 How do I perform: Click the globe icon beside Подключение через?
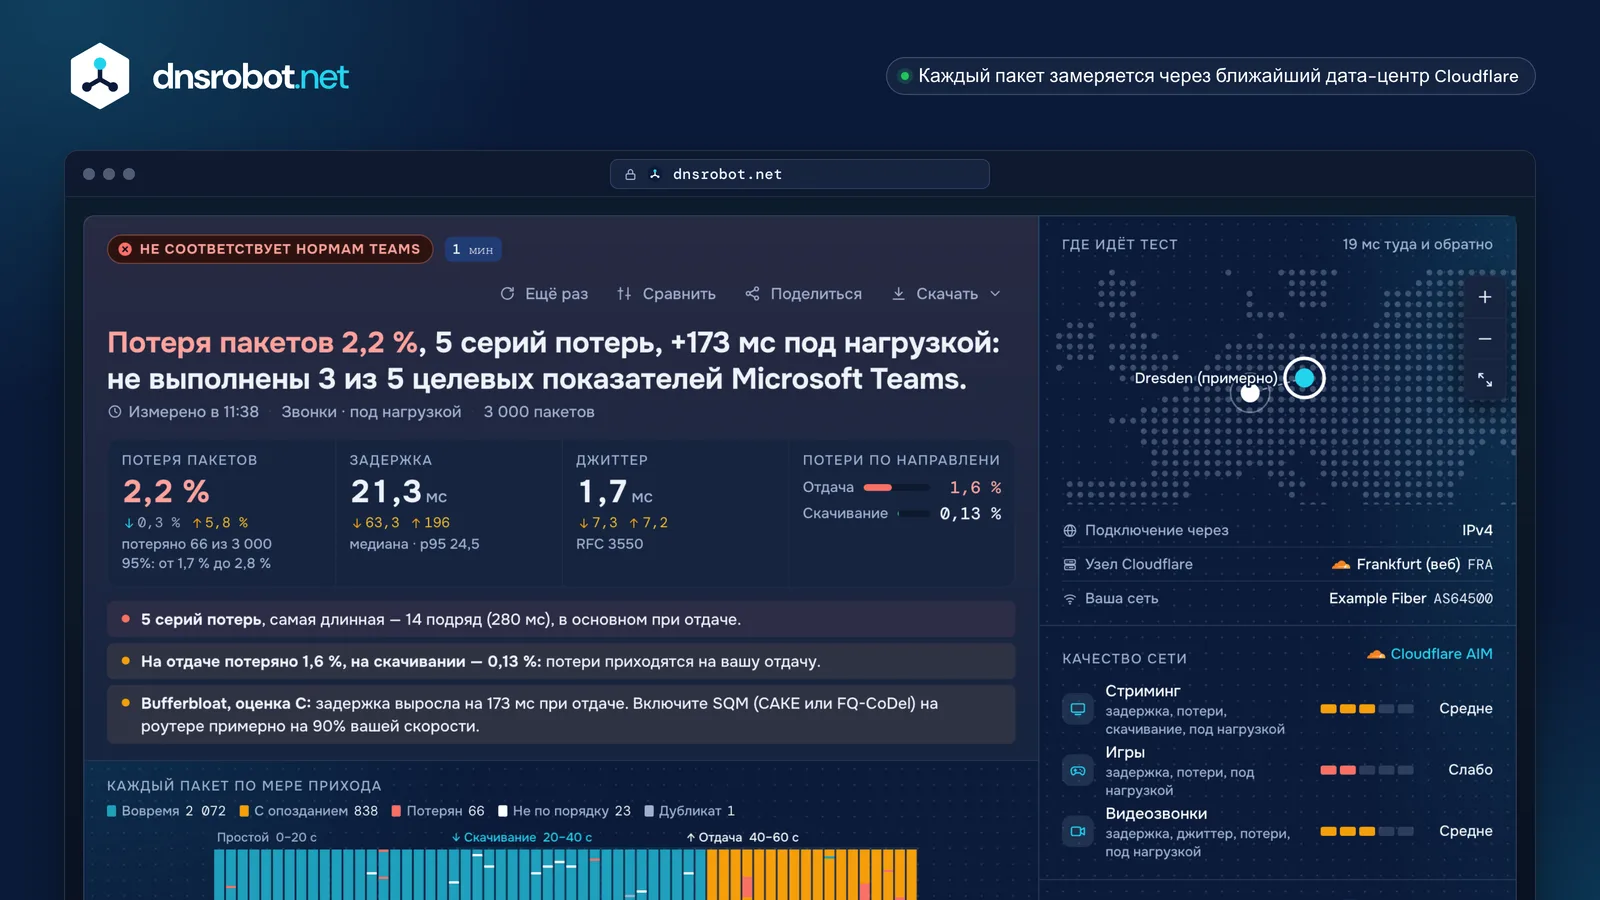[1070, 531]
